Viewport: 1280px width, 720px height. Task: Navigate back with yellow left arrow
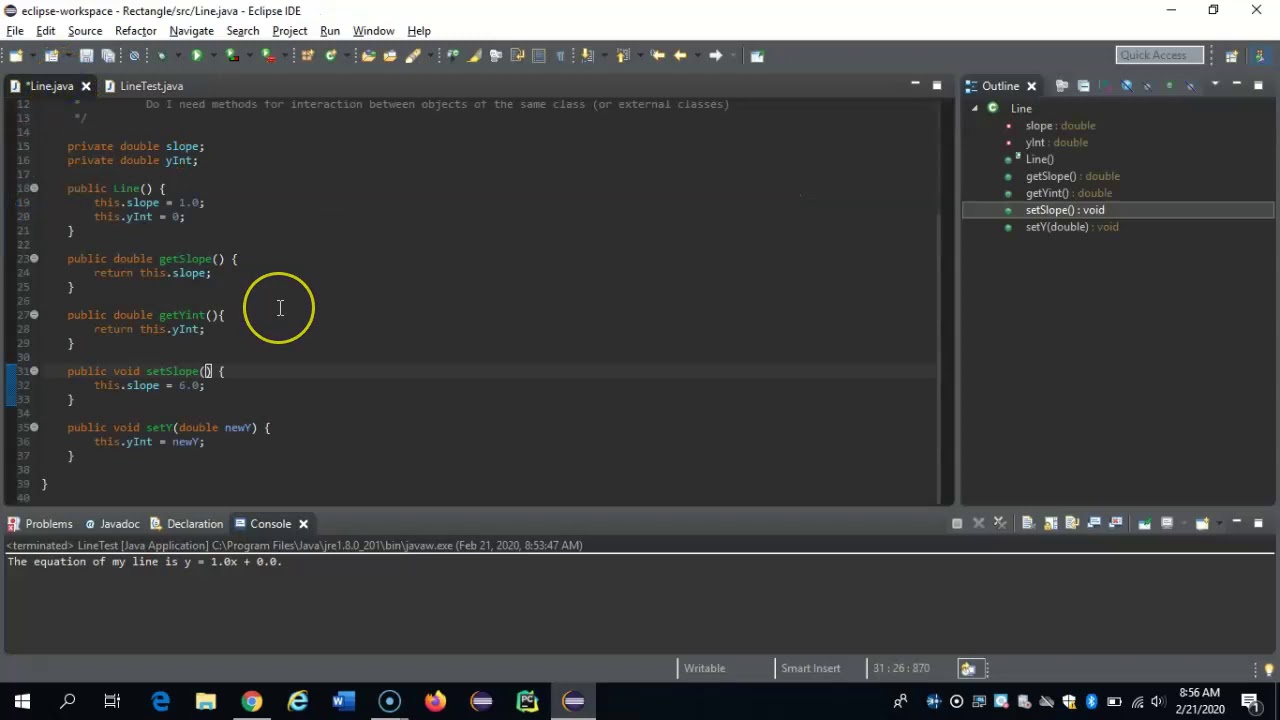click(x=680, y=55)
